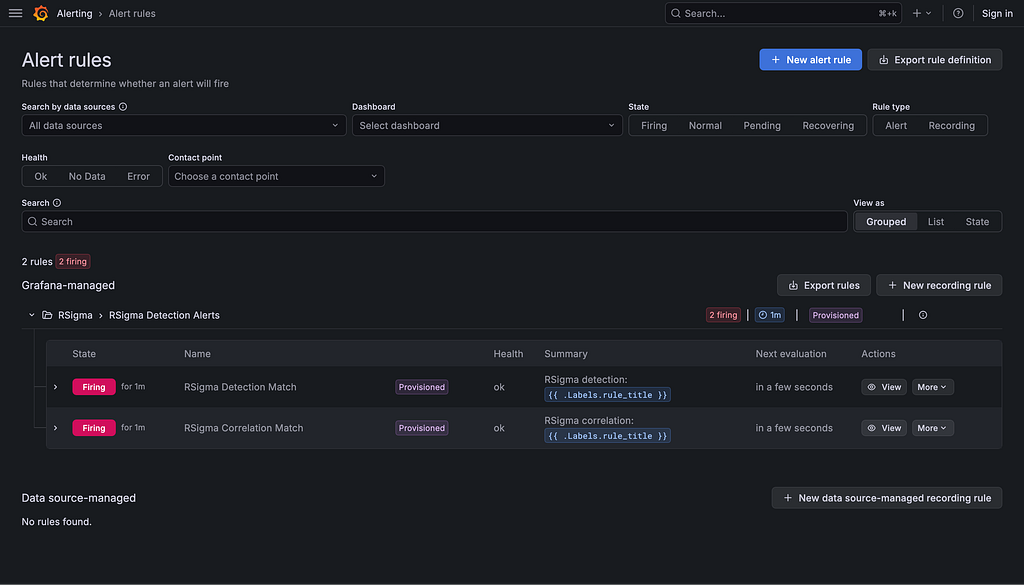Click the info icon at end of RSigma group row
This screenshot has height=585, width=1024.
tap(923, 315)
